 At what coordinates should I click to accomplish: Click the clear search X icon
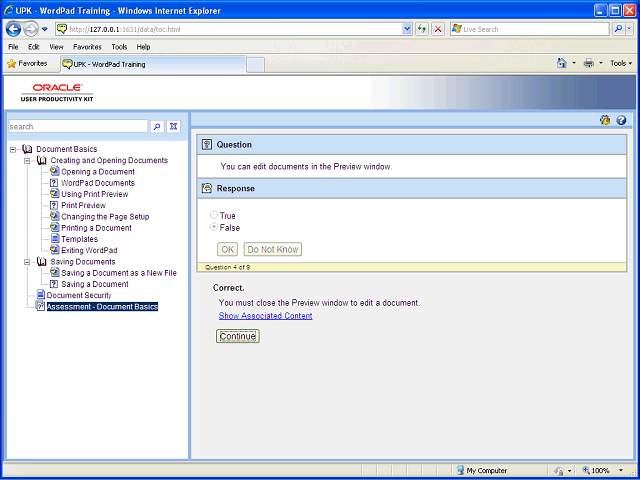[173, 127]
